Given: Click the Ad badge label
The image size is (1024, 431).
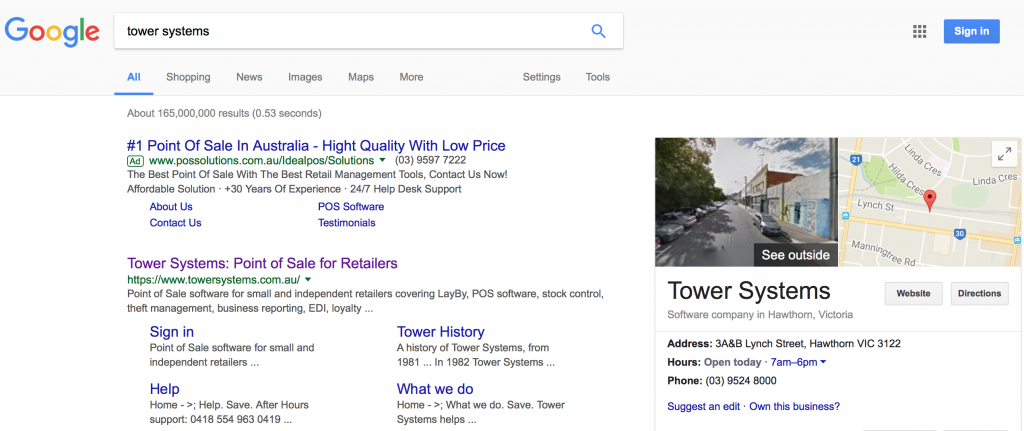Looking at the screenshot, I should [x=135, y=160].
